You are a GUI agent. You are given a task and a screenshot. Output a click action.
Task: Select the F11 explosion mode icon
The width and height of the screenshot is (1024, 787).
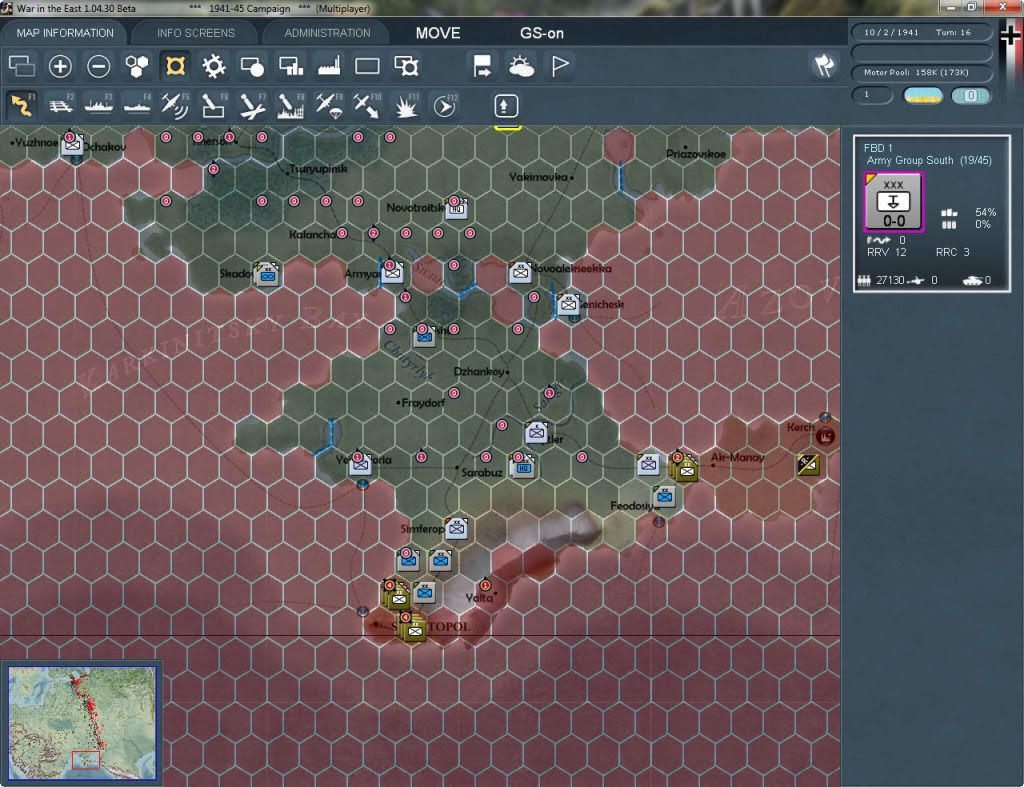[x=406, y=105]
